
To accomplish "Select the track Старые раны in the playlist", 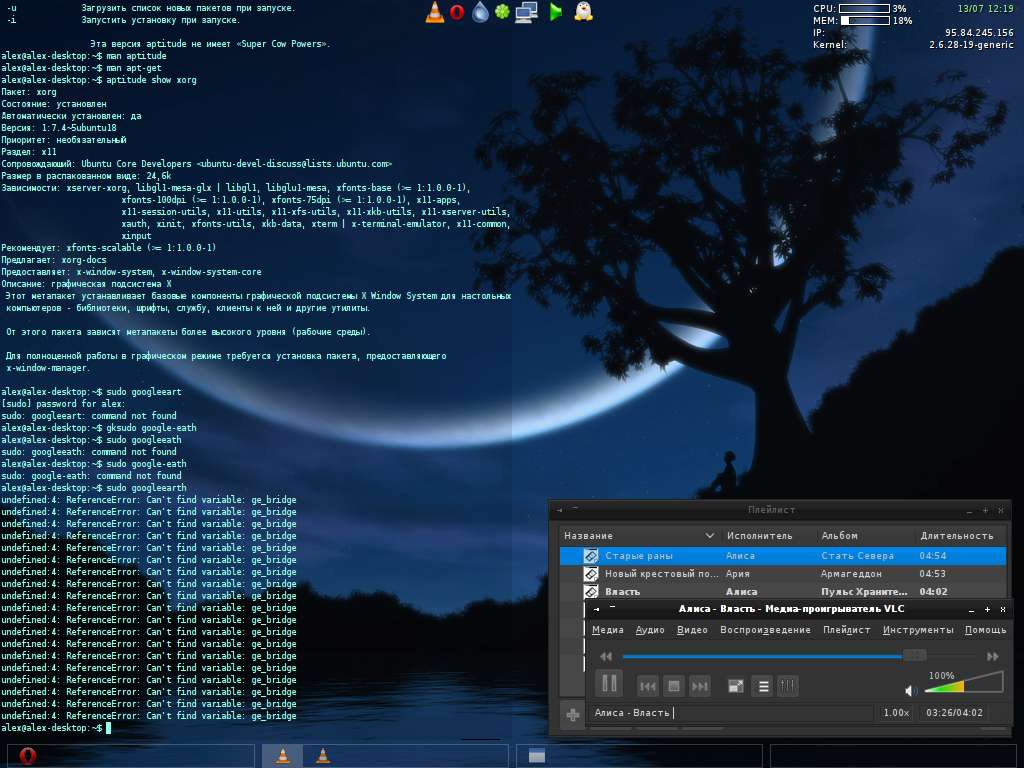I will point(639,556).
